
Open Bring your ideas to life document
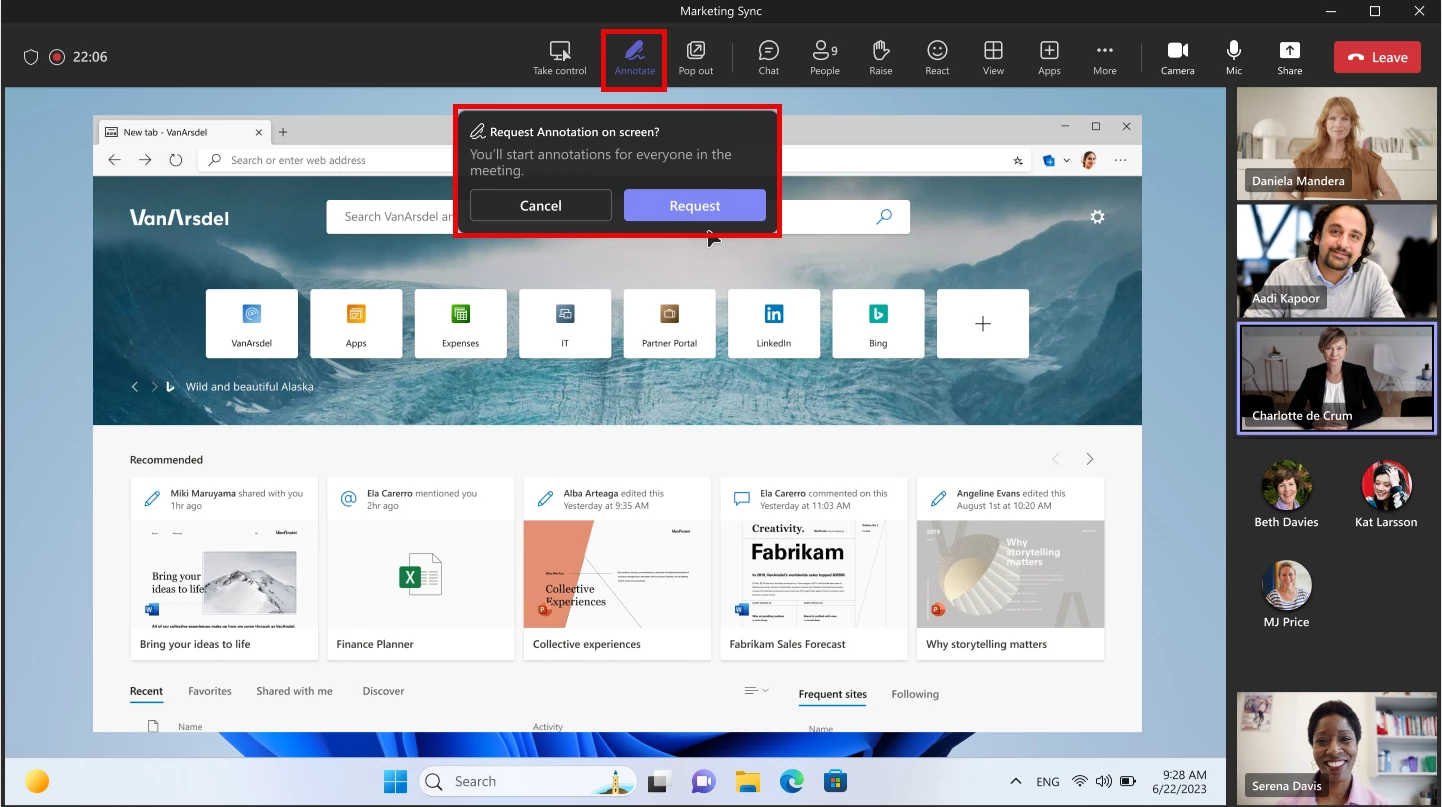tap(224, 568)
